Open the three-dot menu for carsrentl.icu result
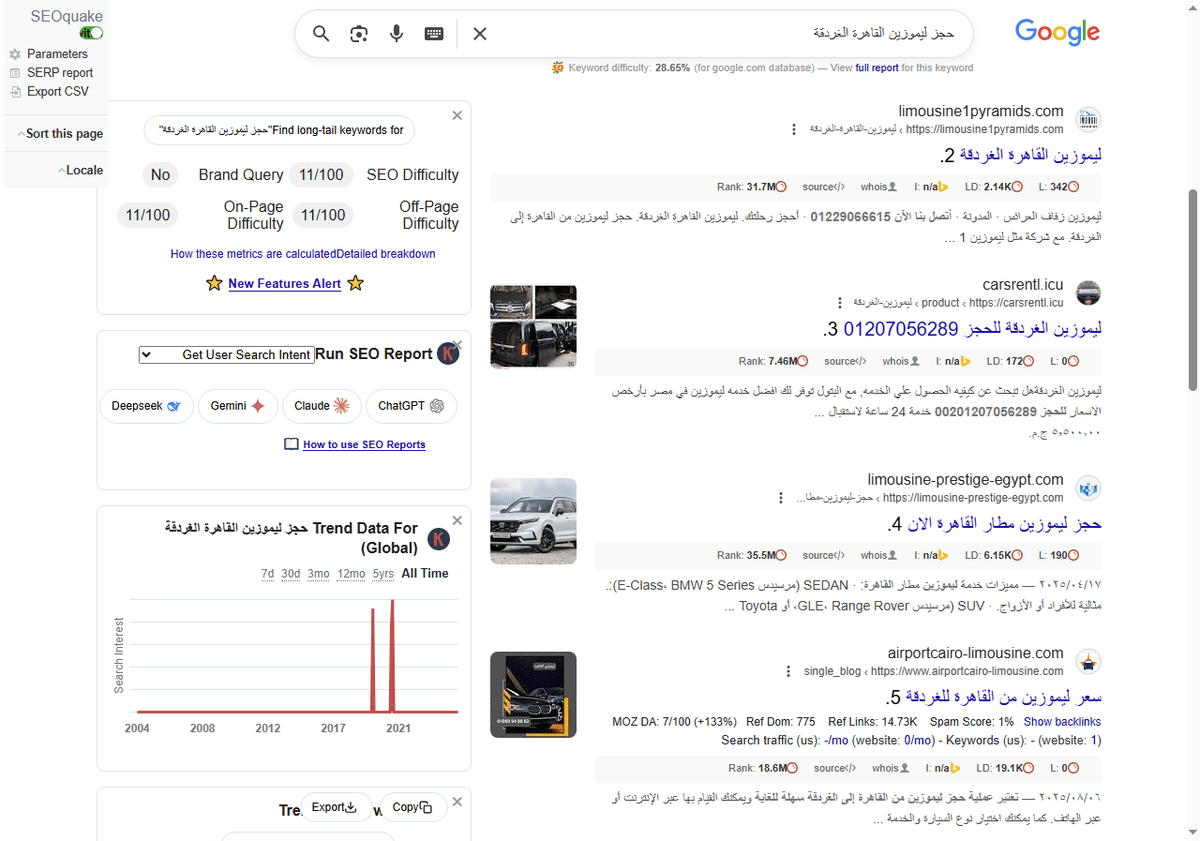This screenshot has height=841, width=1200. pyautogui.click(x=839, y=302)
